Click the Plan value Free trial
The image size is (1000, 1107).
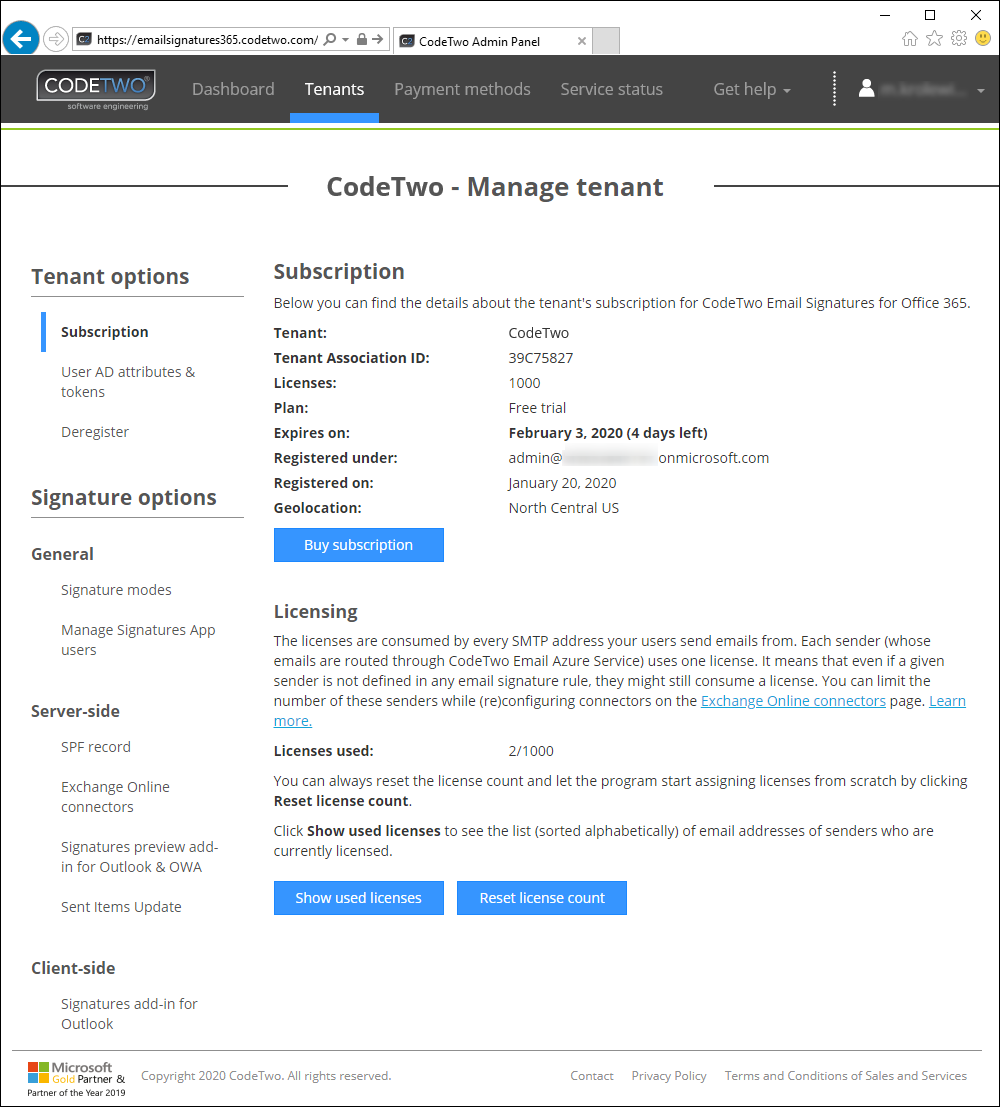(537, 408)
